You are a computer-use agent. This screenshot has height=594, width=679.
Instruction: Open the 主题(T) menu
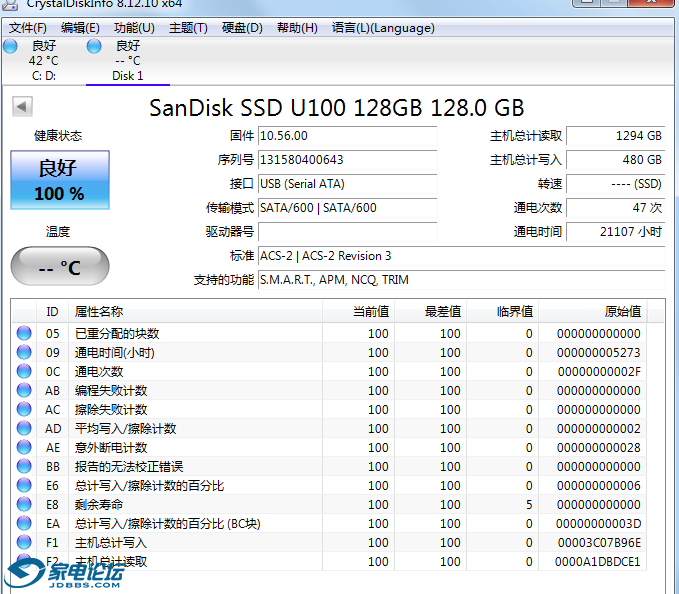[188, 28]
